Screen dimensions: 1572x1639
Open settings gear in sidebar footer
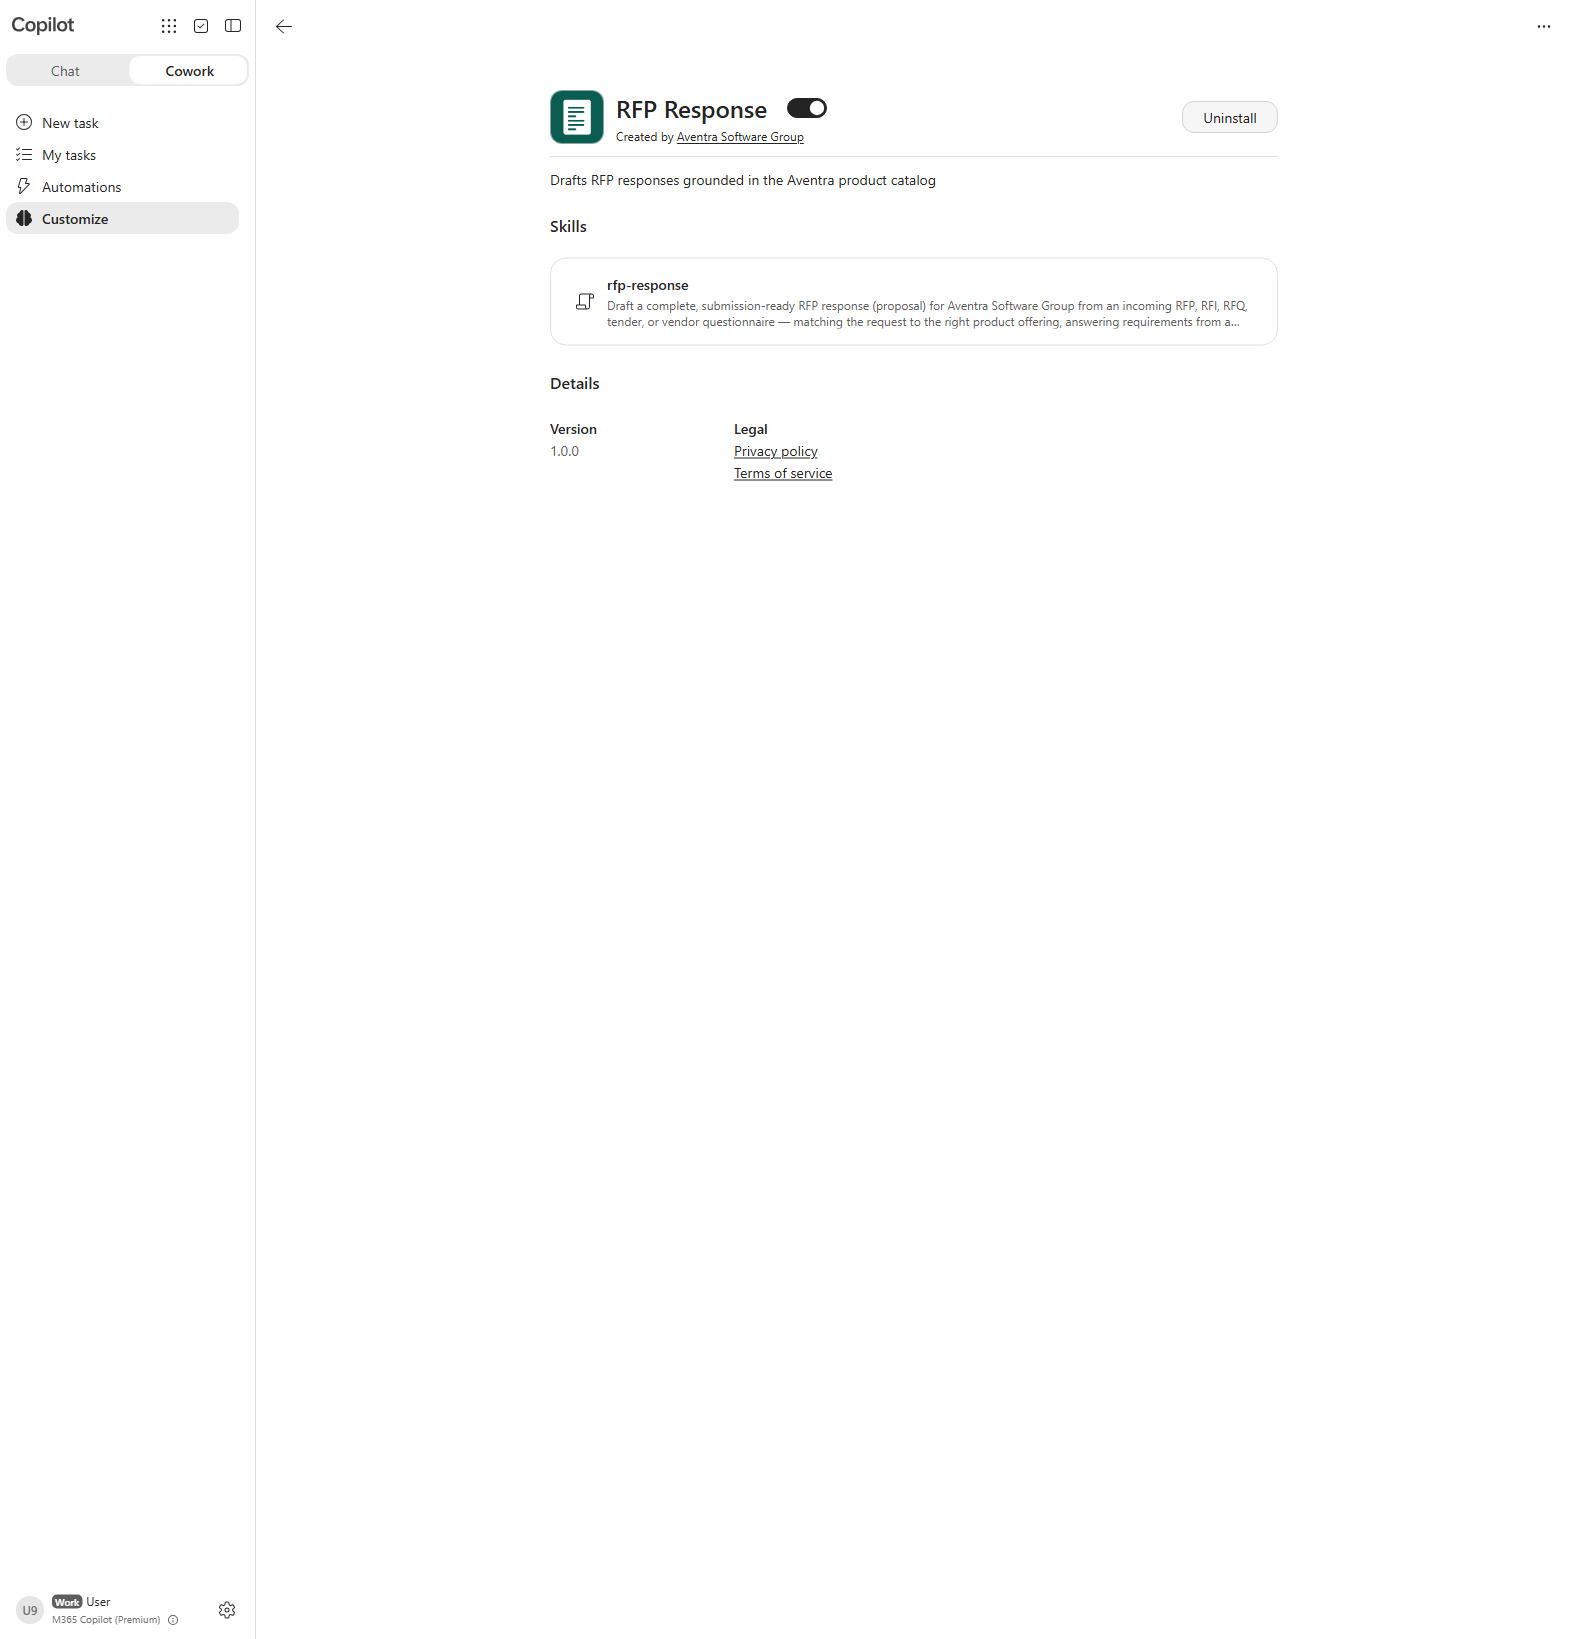click(x=227, y=1610)
